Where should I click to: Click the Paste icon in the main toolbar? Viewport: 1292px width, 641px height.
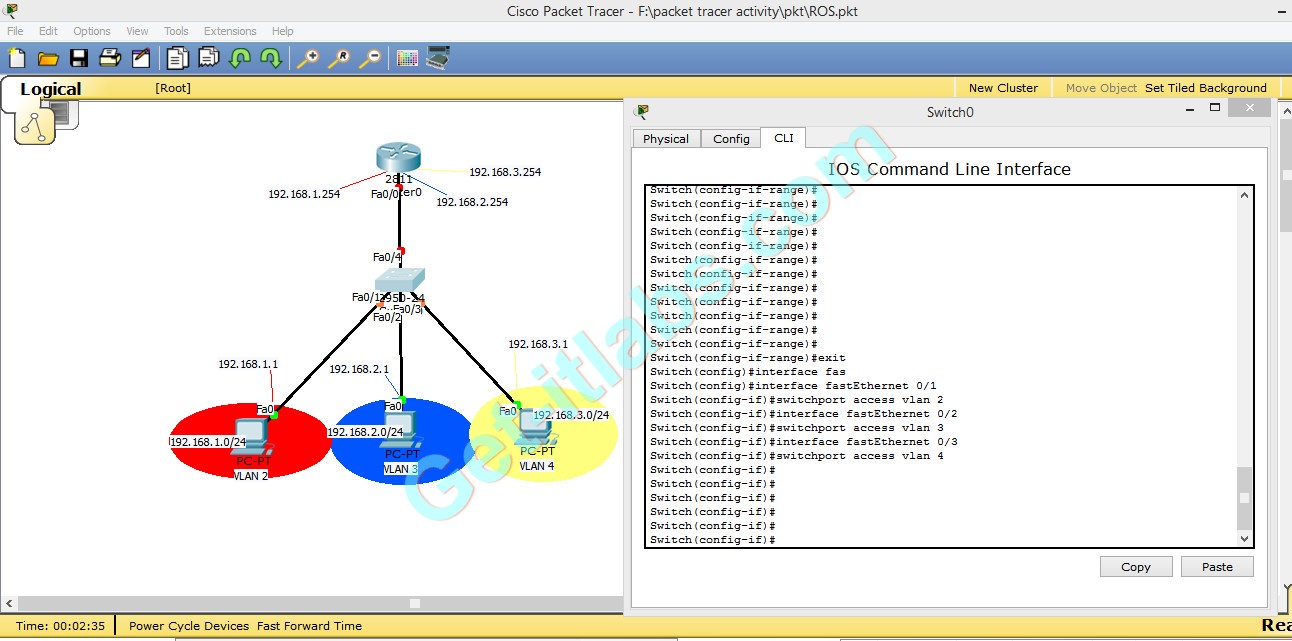(209, 58)
